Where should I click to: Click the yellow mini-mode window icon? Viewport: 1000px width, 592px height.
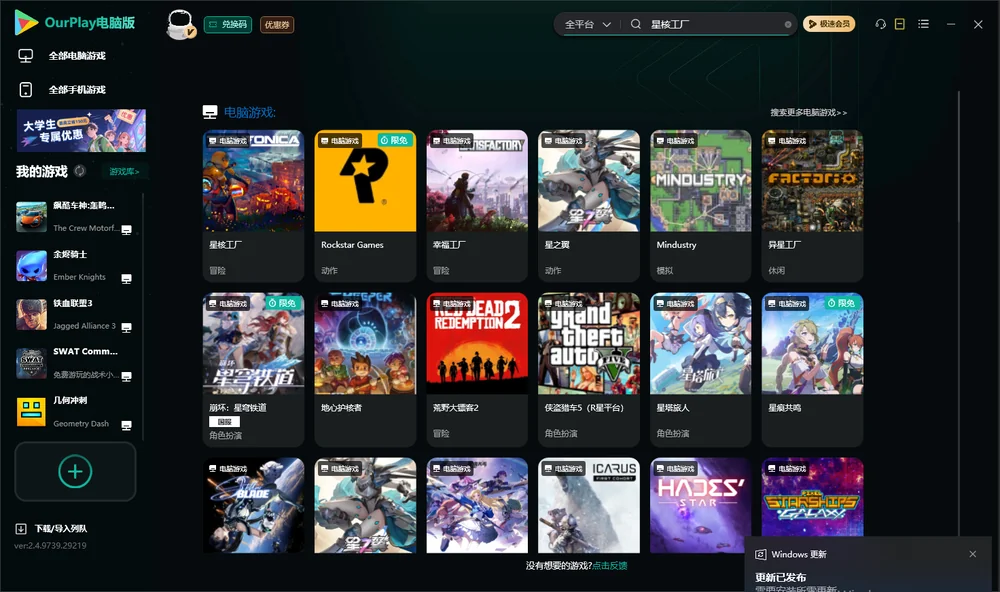[900, 24]
